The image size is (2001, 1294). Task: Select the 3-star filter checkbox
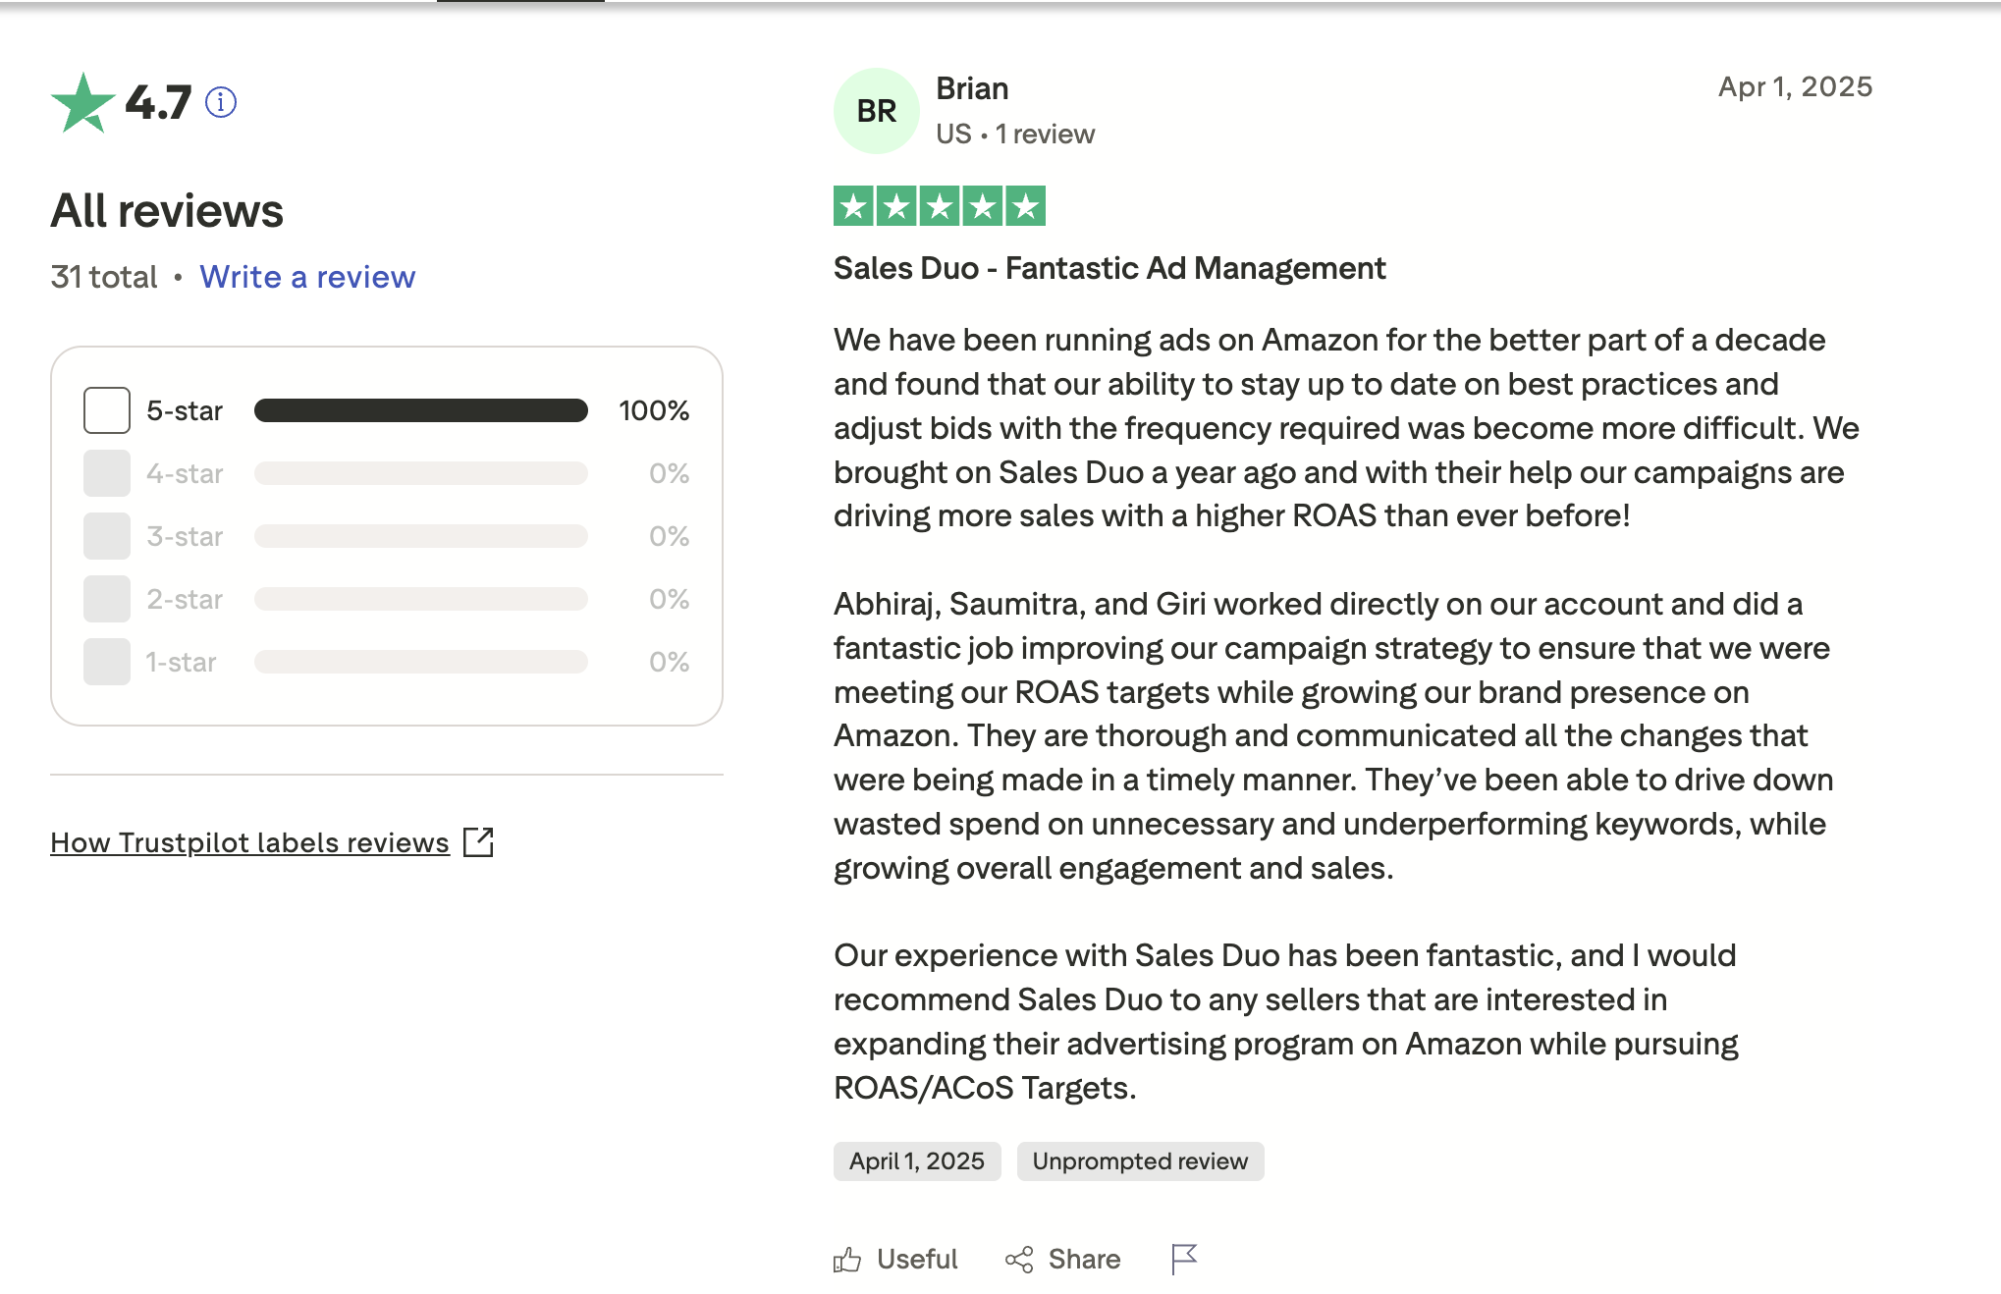tap(107, 536)
